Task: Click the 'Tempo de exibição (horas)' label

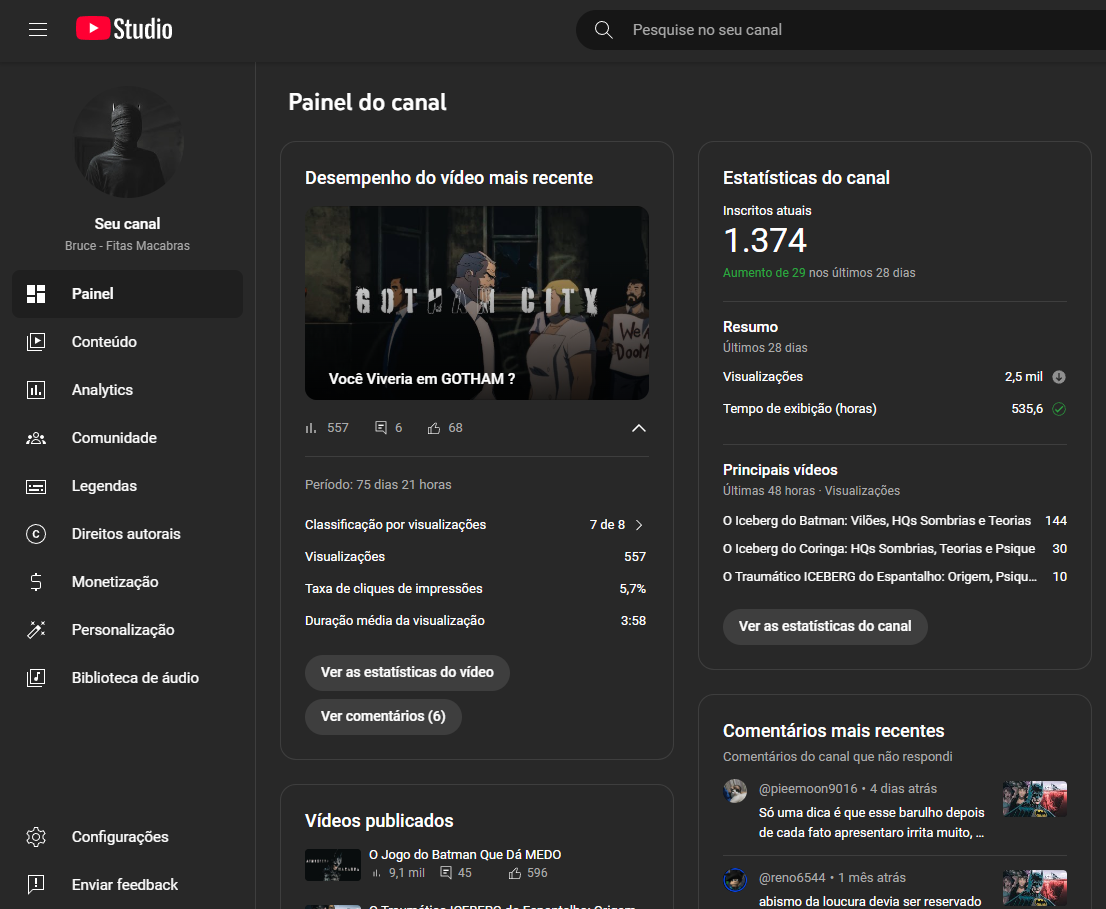Action: (799, 409)
